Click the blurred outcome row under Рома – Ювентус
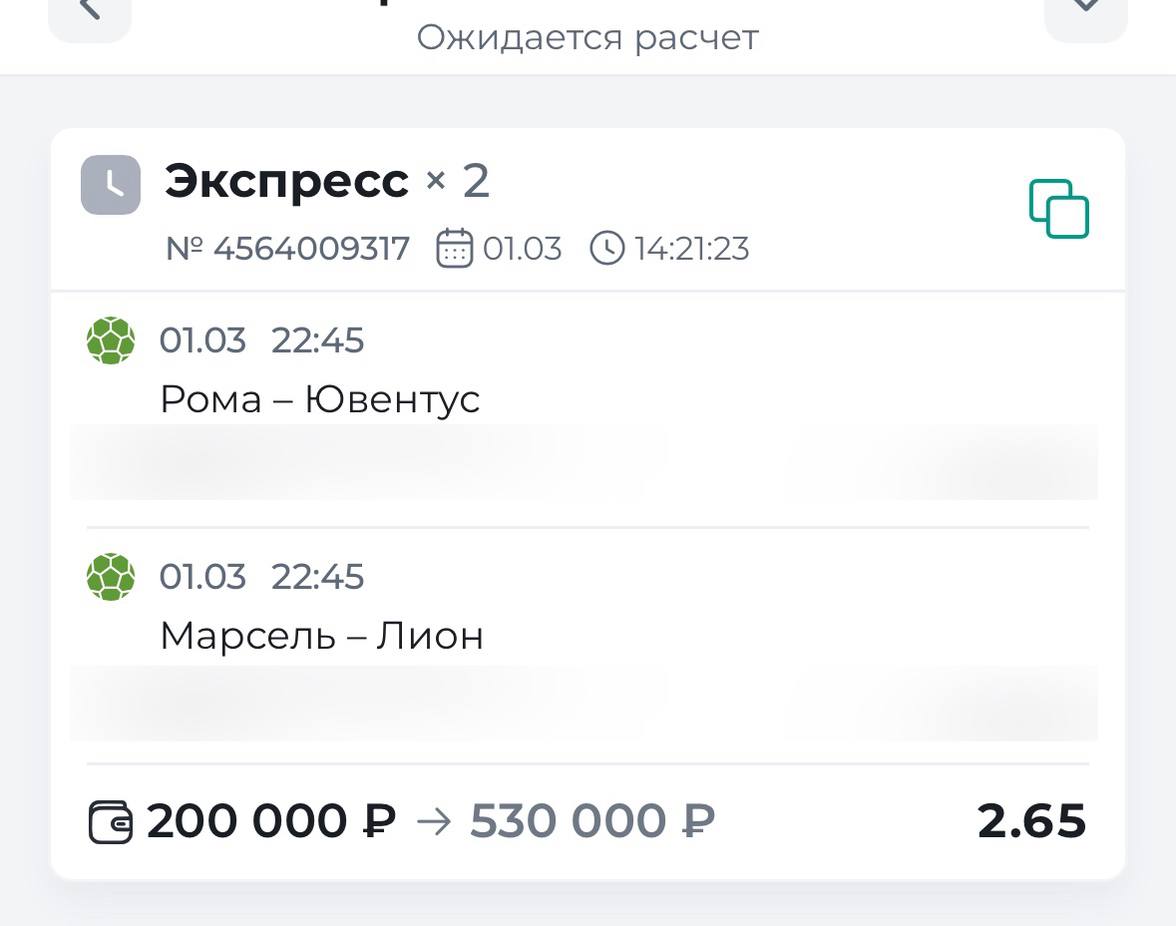Viewport: 1176px width, 926px height. [x=583, y=462]
